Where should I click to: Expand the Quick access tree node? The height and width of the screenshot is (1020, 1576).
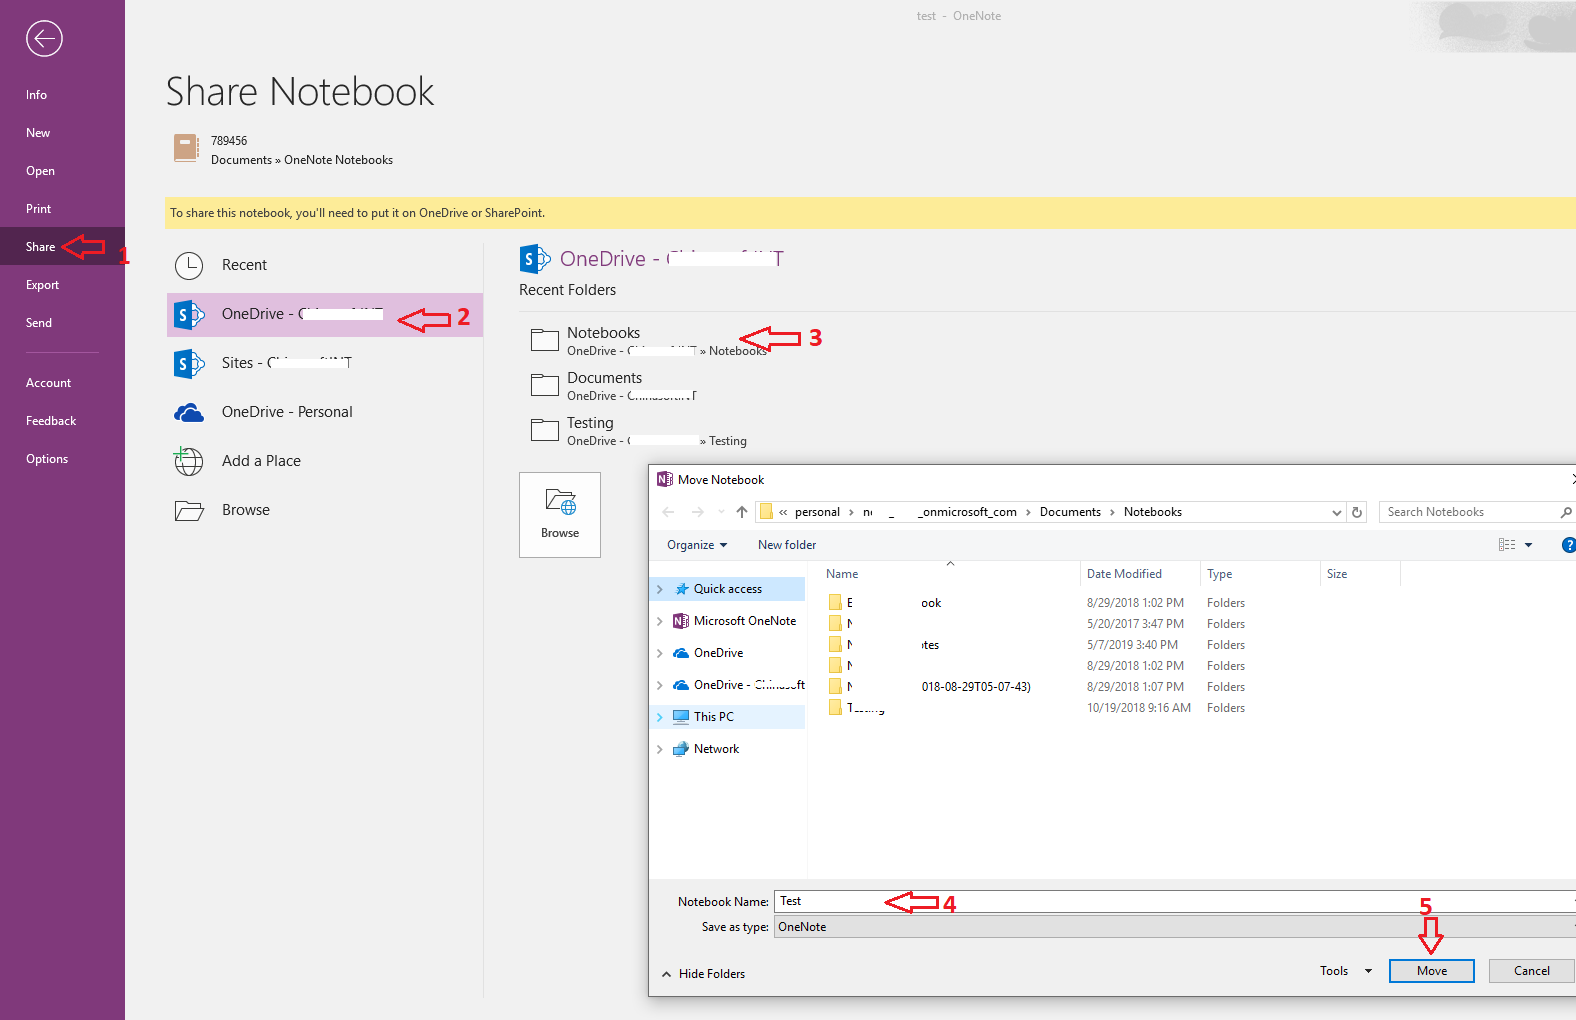pos(660,589)
